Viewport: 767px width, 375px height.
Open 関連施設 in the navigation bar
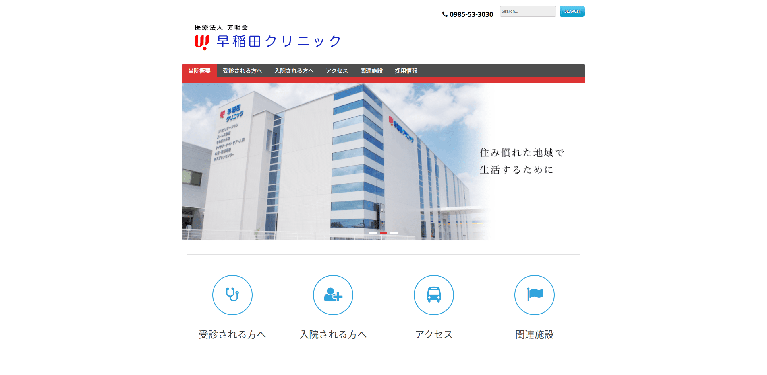371,70
